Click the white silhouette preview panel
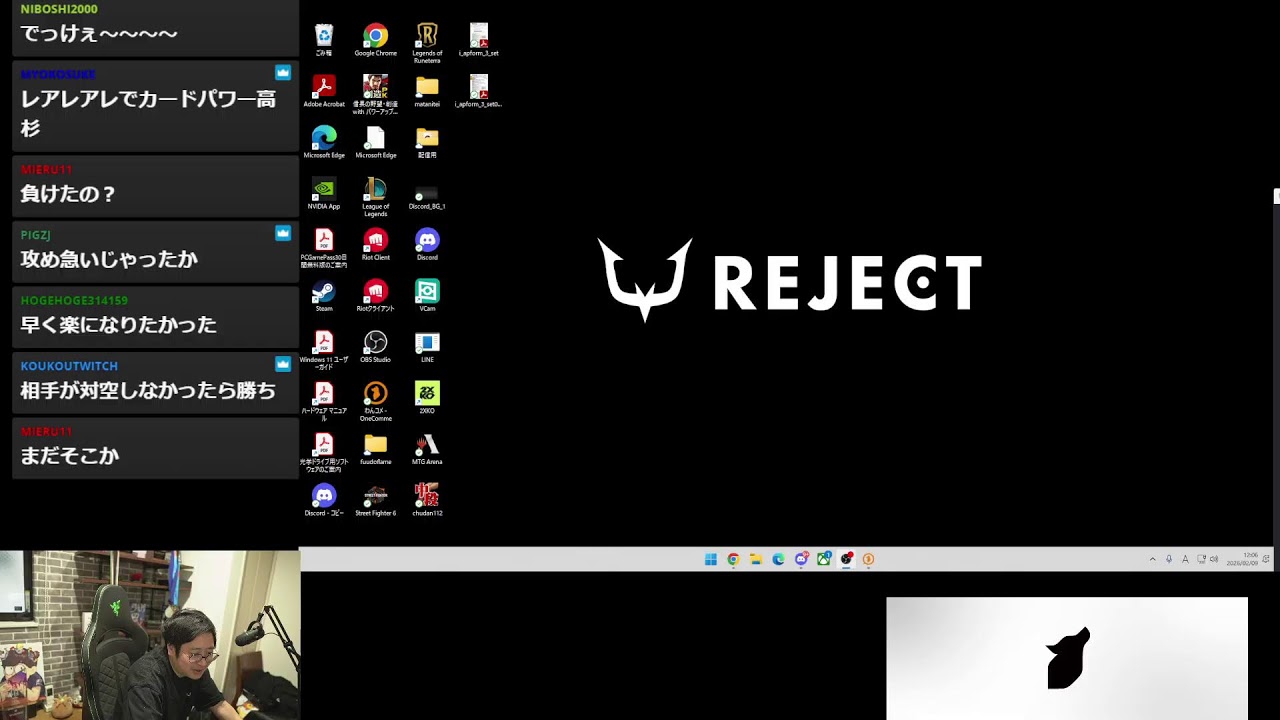Image resolution: width=1280 pixels, height=720 pixels. click(1067, 658)
